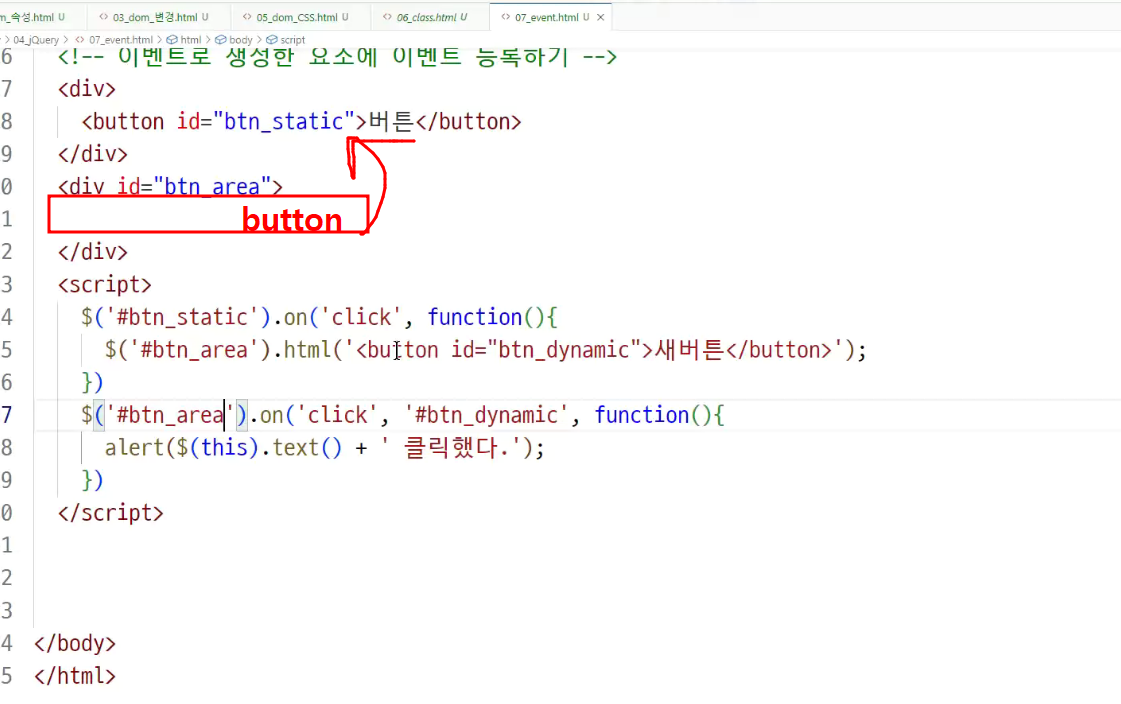Click the HTML file icon on 07_event.html tab
This screenshot has height=704, width=1121.
coord(505,16)
